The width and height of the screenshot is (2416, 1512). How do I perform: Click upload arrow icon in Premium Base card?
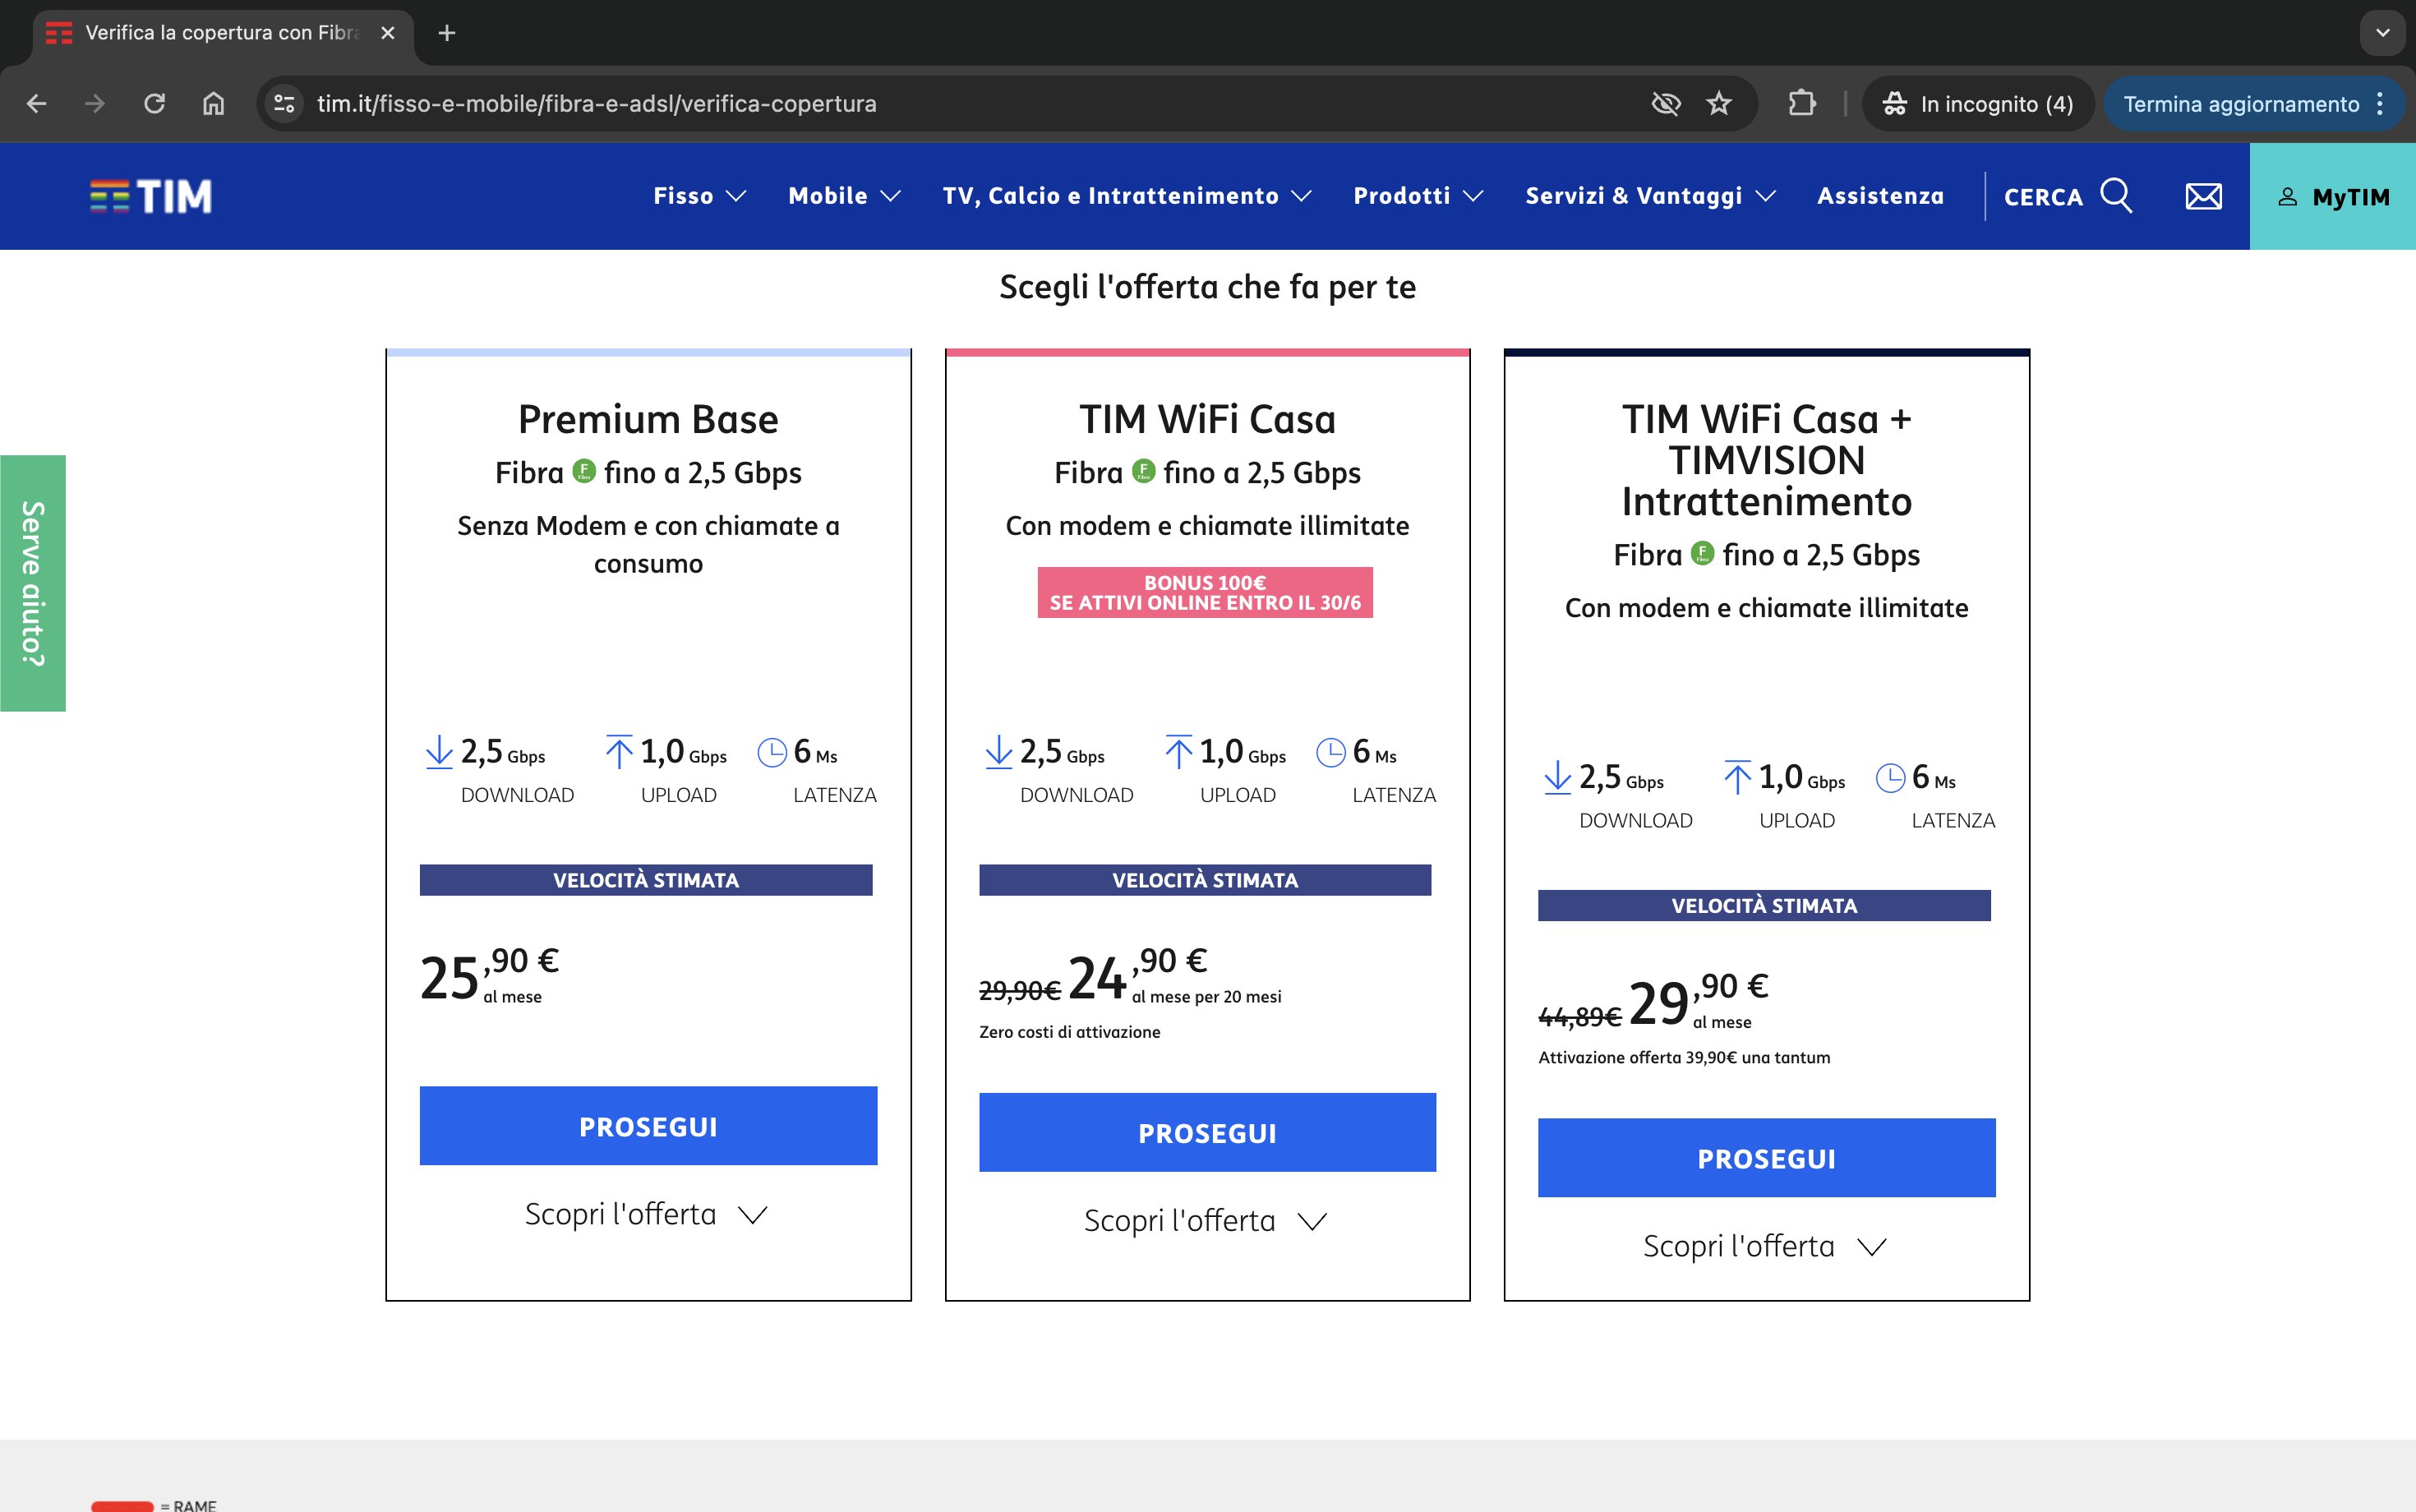tap(619, 752)
